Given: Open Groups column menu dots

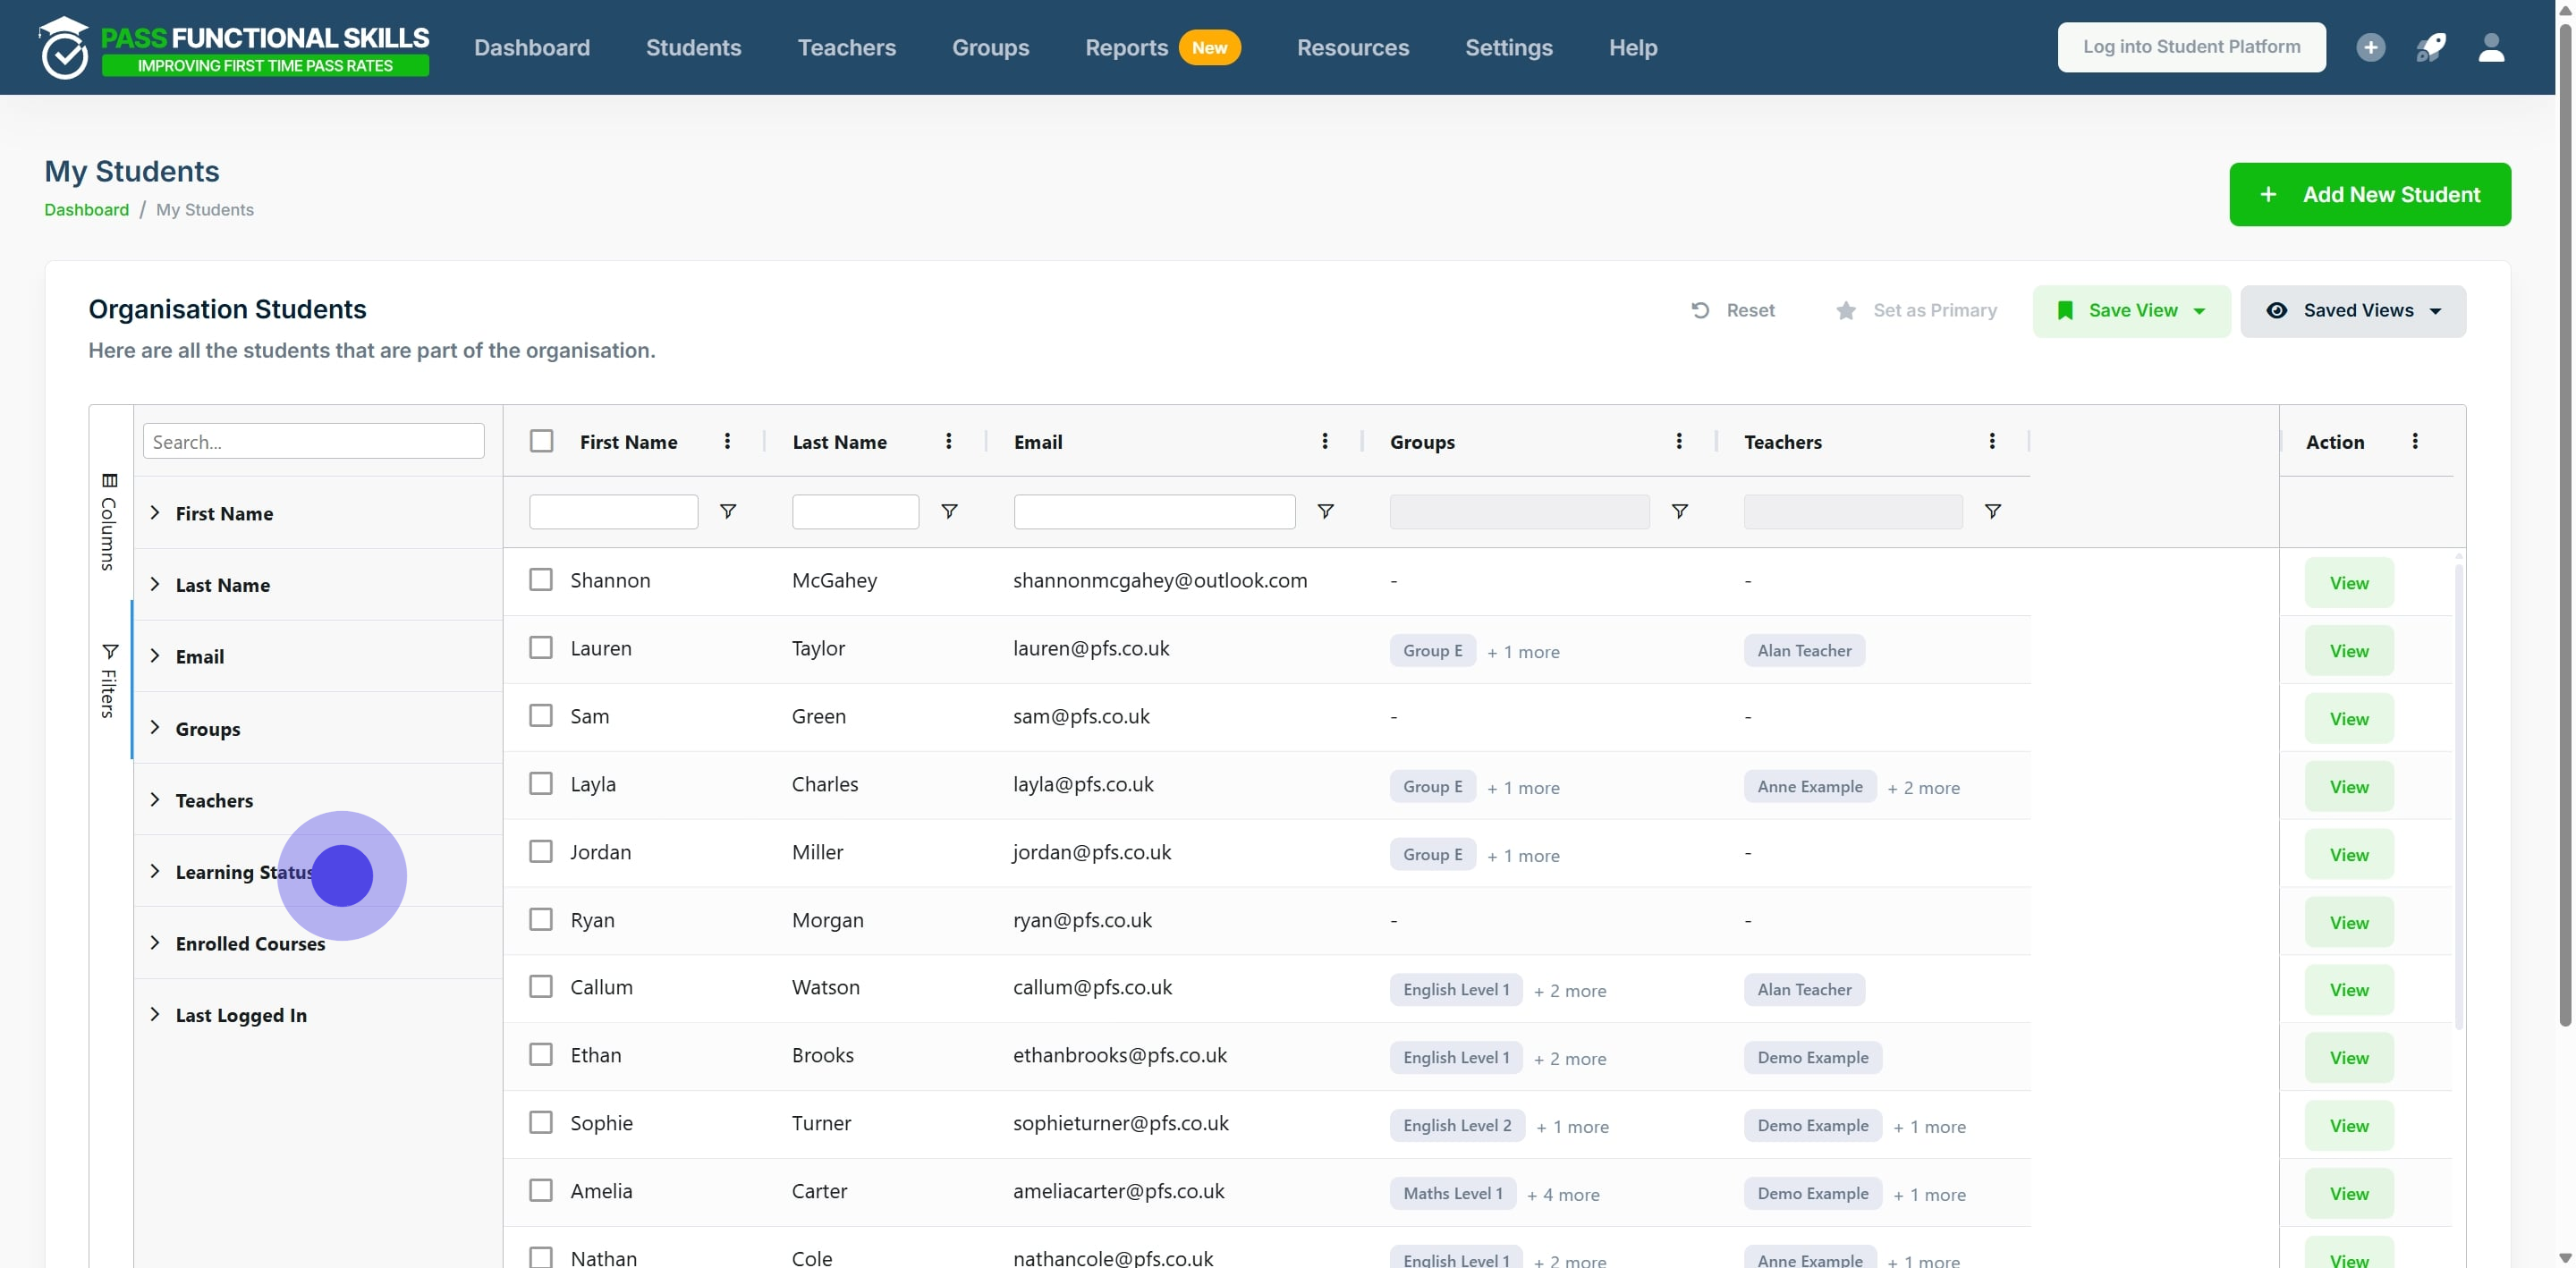Looking at the screenshot, I should click(x=1679, y=441).
